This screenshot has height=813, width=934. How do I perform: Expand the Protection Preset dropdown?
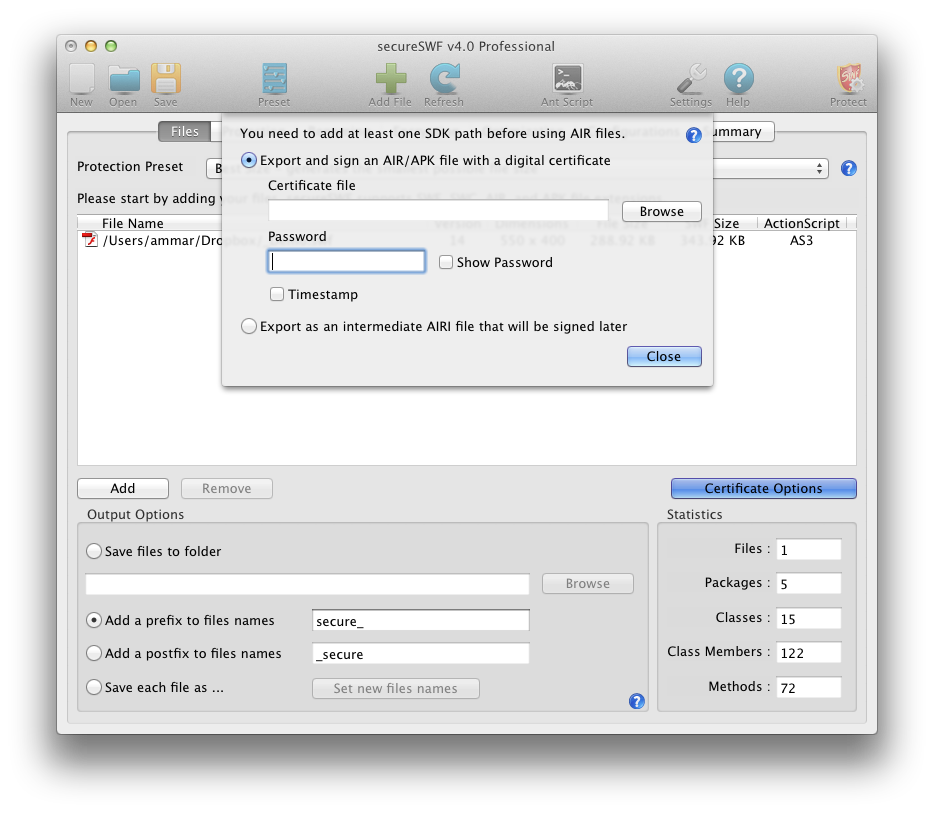pos(820,168)
